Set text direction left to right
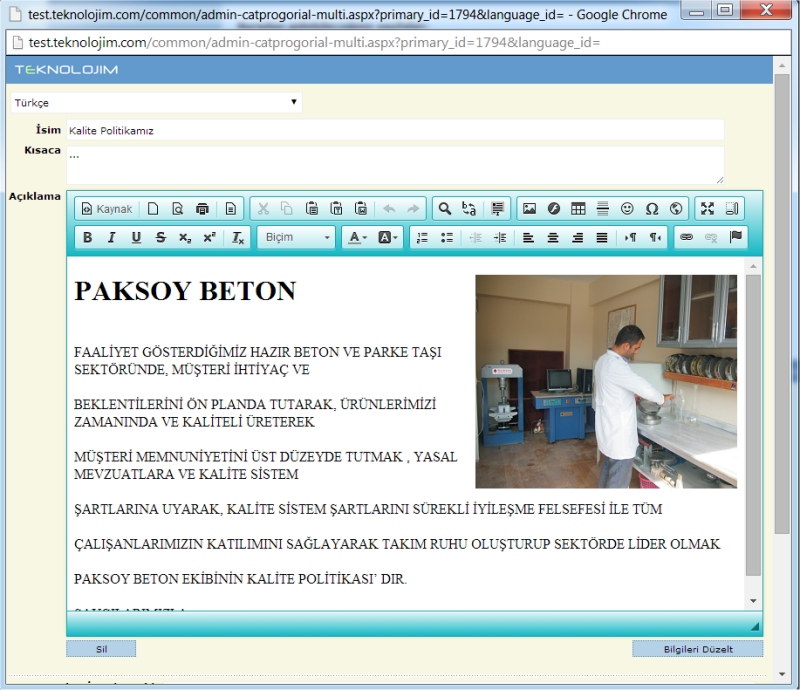Screen dimensions: 800x690 click(631, 237)
